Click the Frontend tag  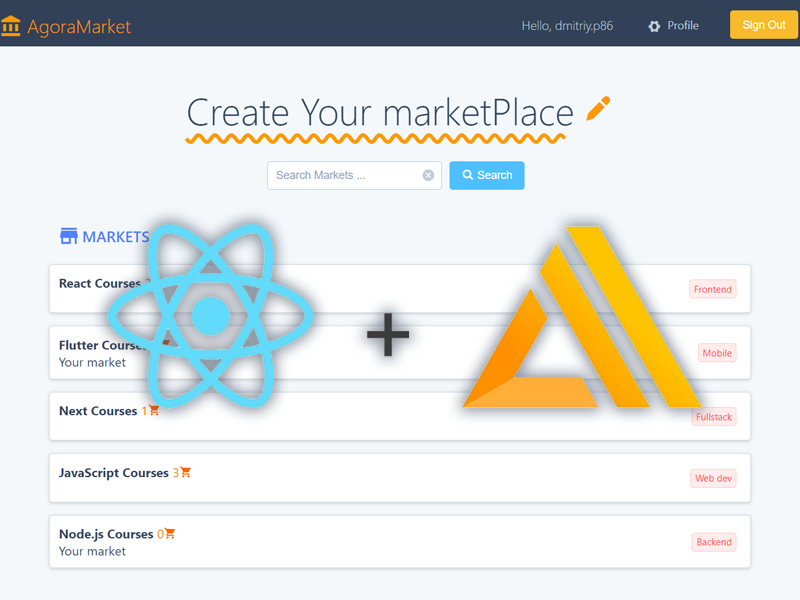pyautogui.click(x=712, y=289)
